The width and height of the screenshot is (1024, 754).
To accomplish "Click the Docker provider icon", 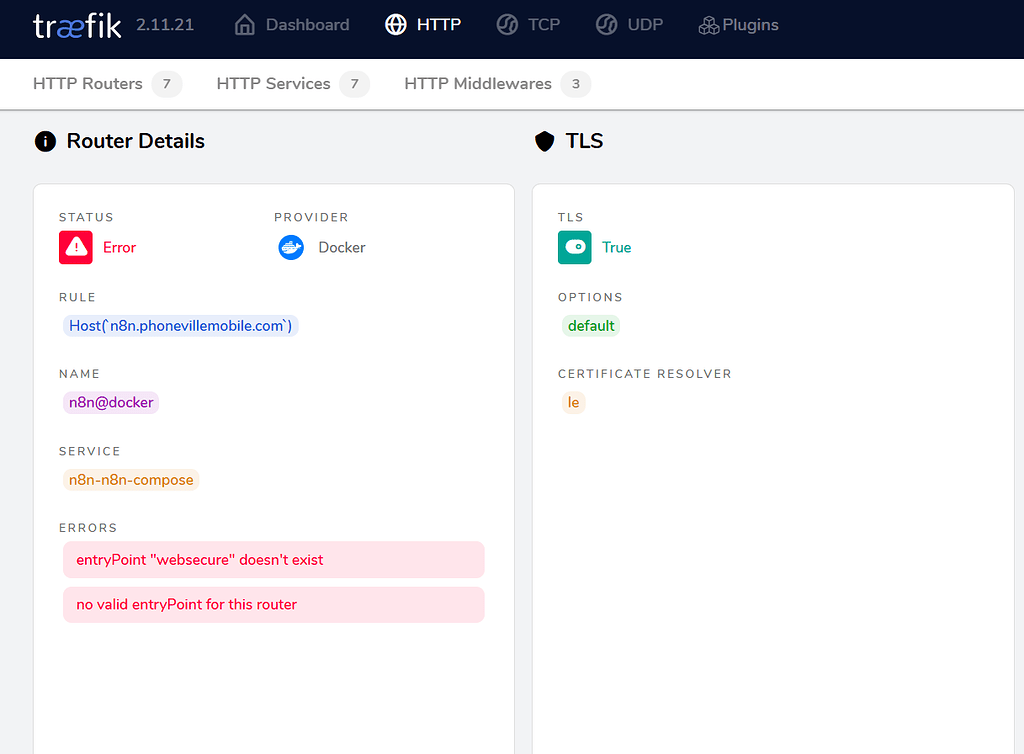I will click(x=290, y=247).
